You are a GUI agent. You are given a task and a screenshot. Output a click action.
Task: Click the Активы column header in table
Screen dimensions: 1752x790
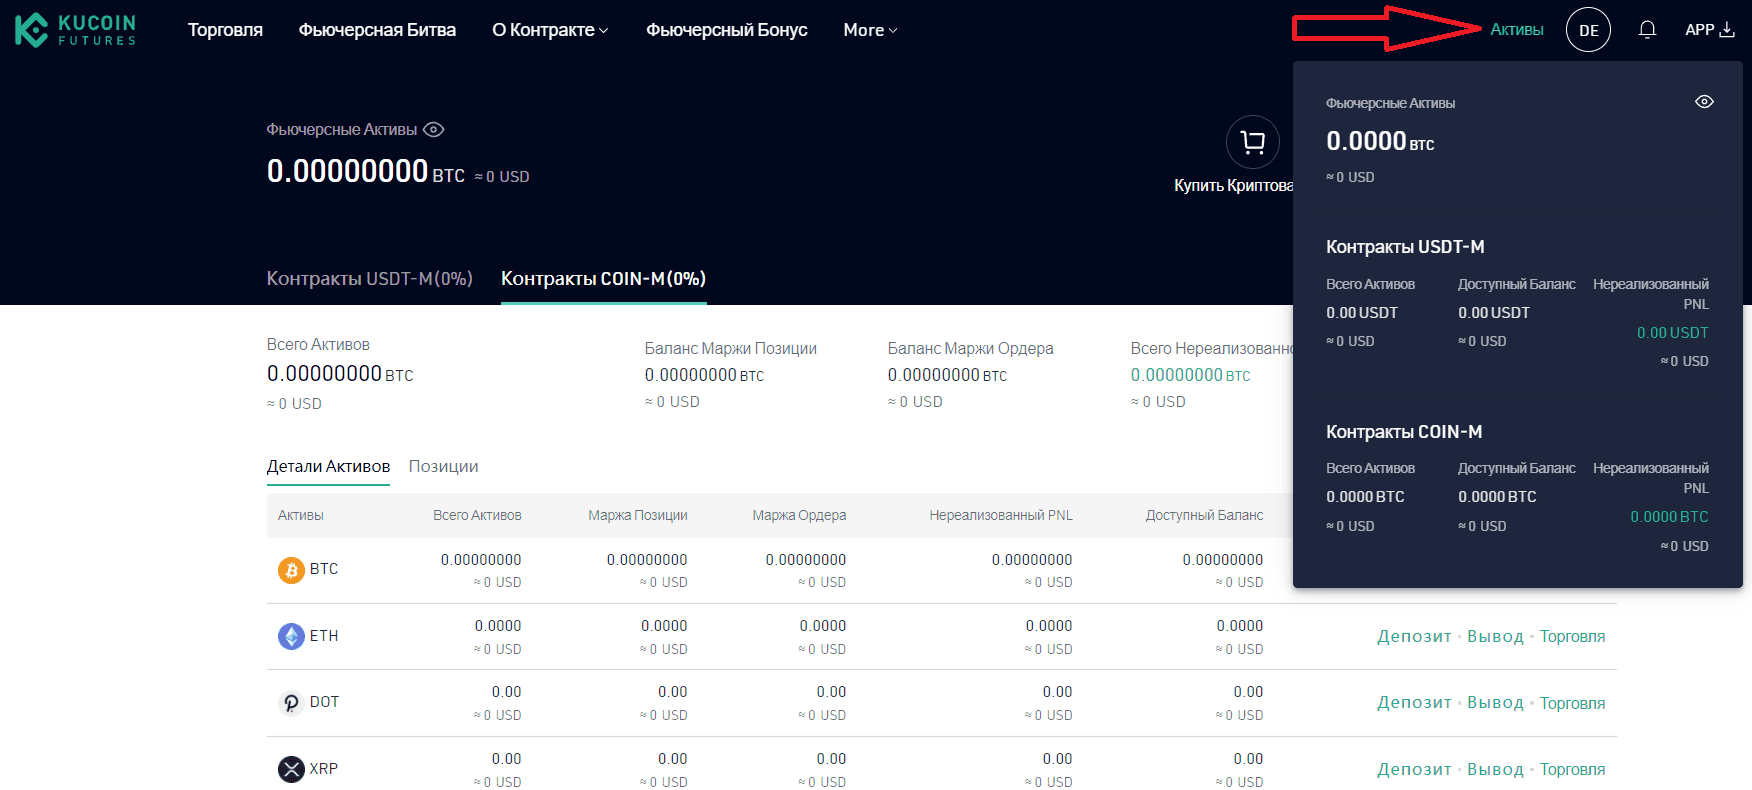tap(301, 516)
